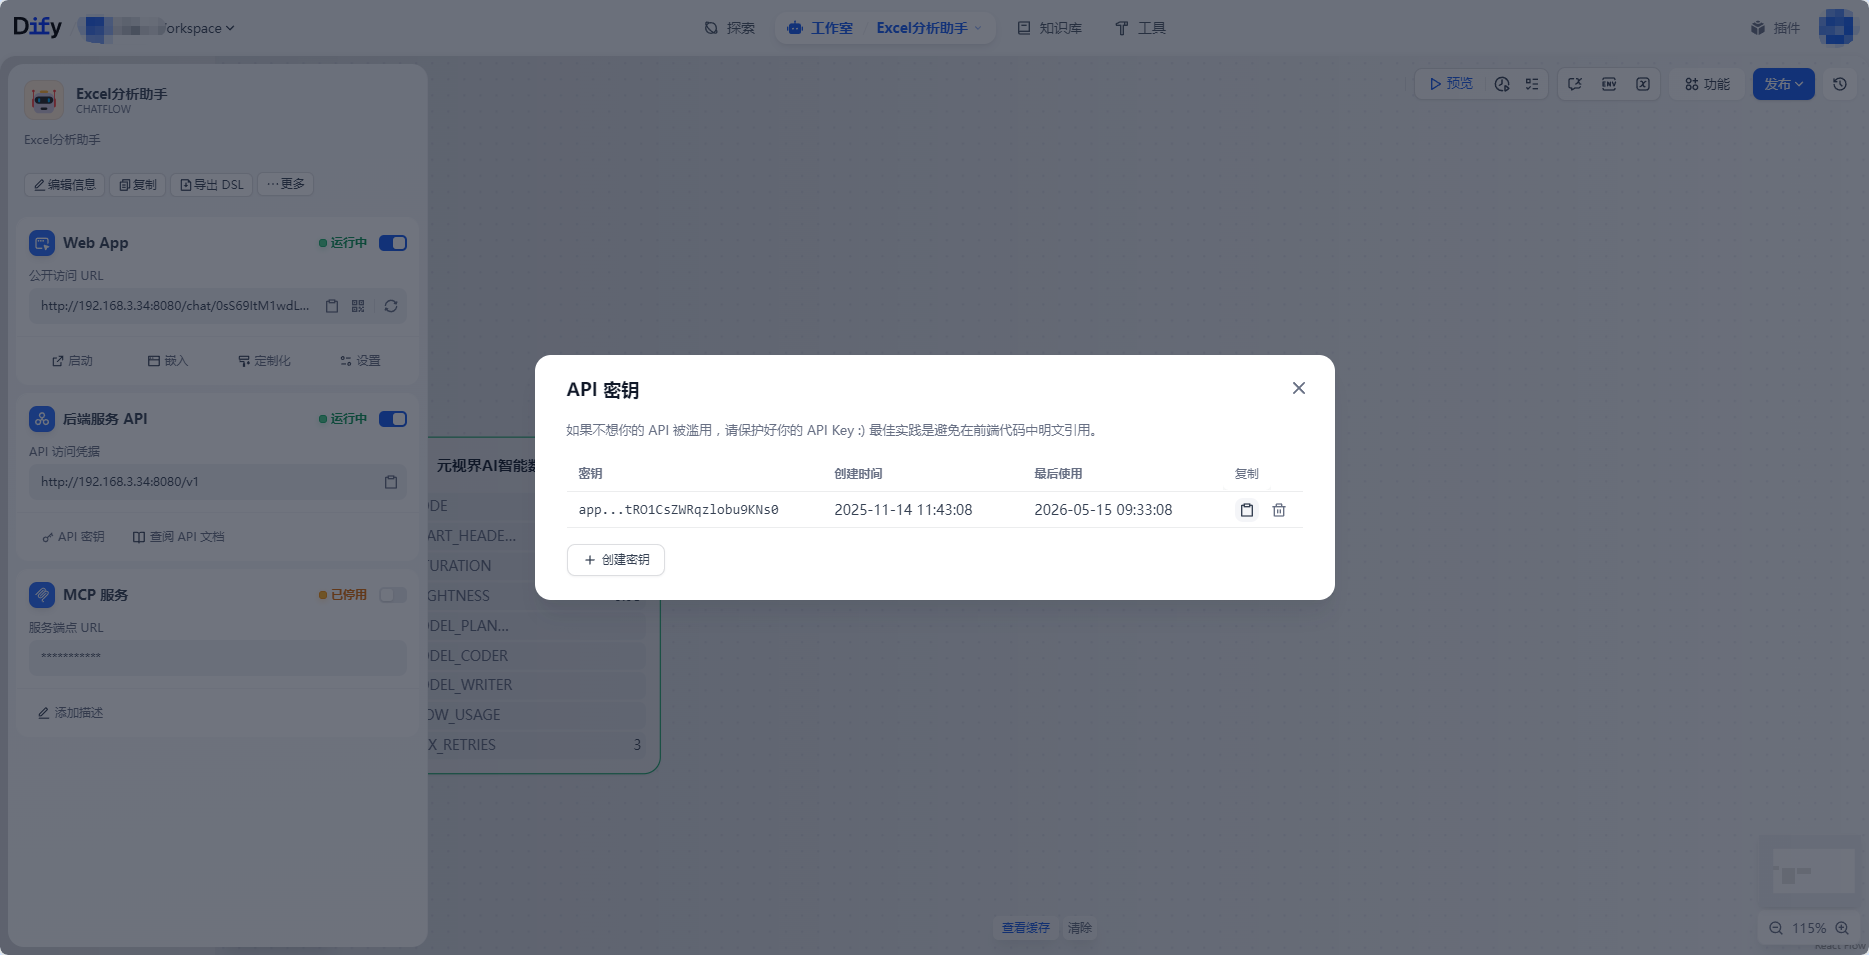The width and height of the screenshot is (1869, 955).
Task: Copy the Web App public URL
Action: click(332, 306)
